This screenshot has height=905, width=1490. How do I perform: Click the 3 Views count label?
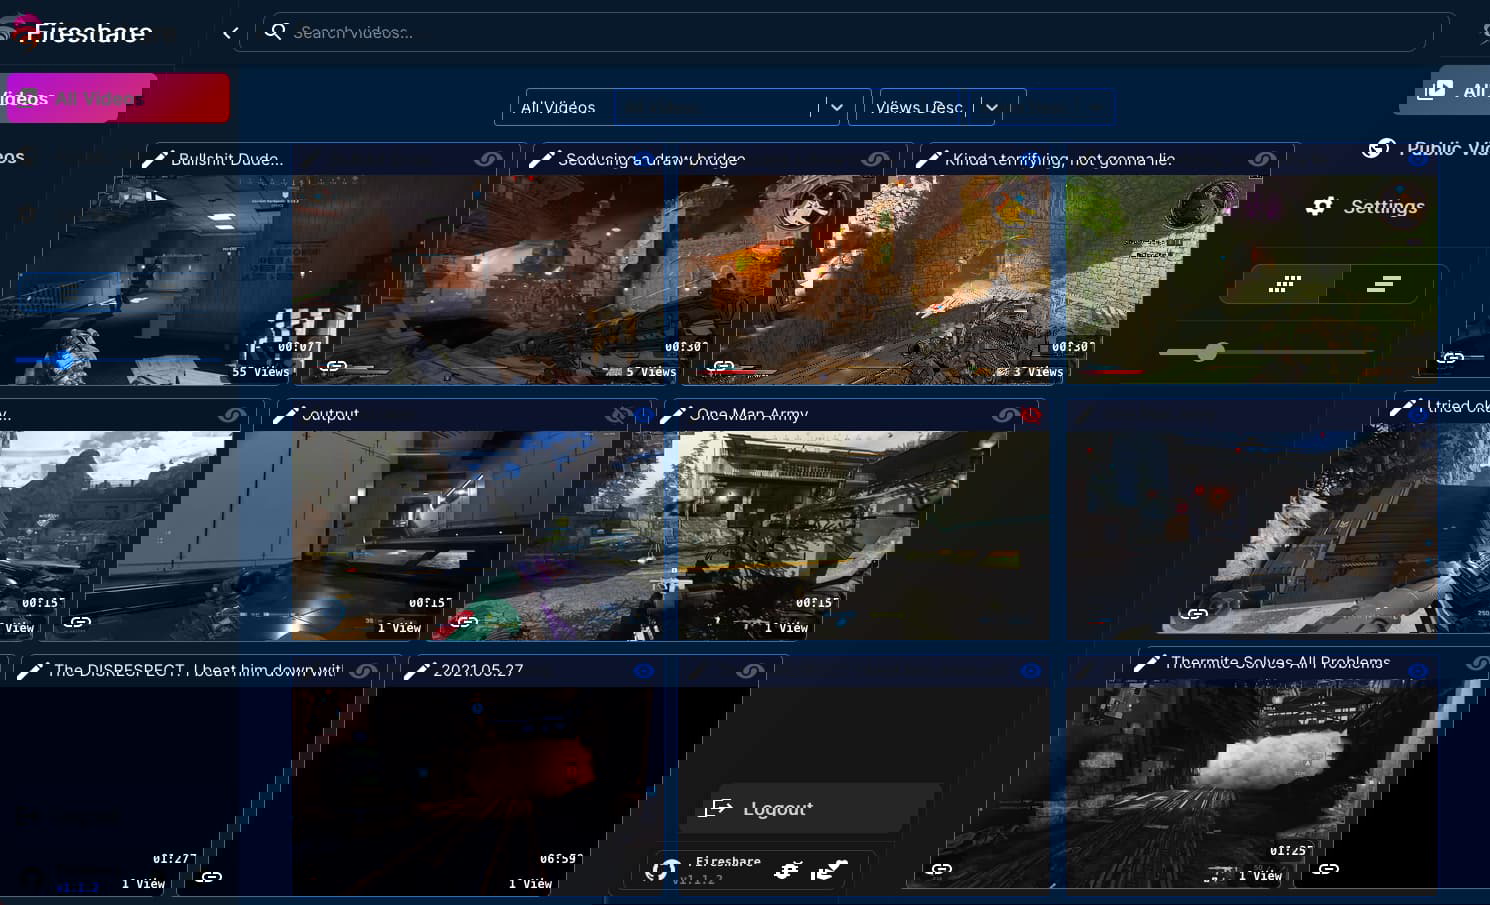[1038, 372]
